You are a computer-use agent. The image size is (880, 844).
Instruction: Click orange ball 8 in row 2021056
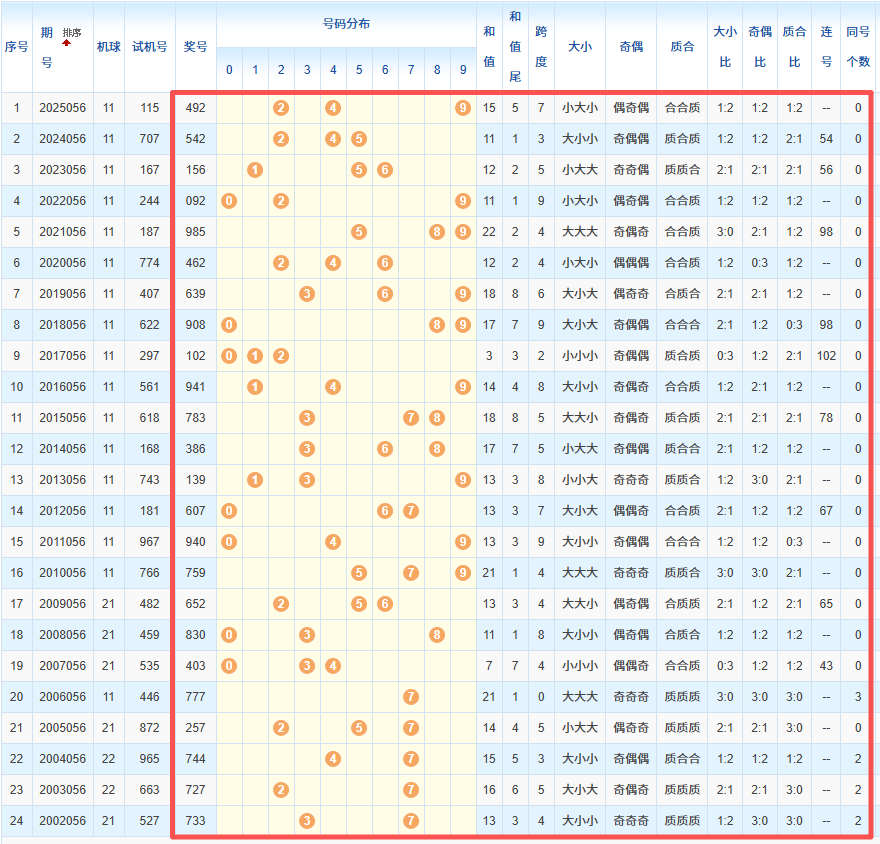pyautogui.click(x=437, y=232)
